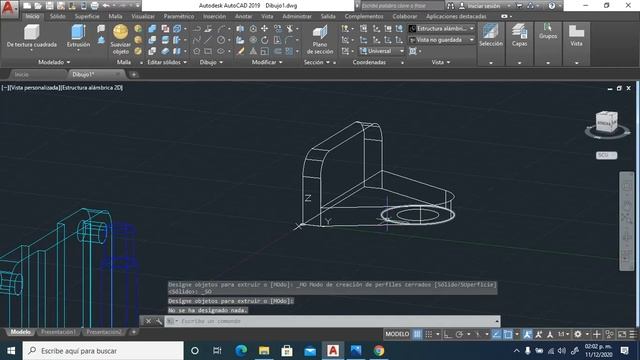Toggle MODELO space button in status bar
This screenshot has height=360, width=640.
(397, 334)
